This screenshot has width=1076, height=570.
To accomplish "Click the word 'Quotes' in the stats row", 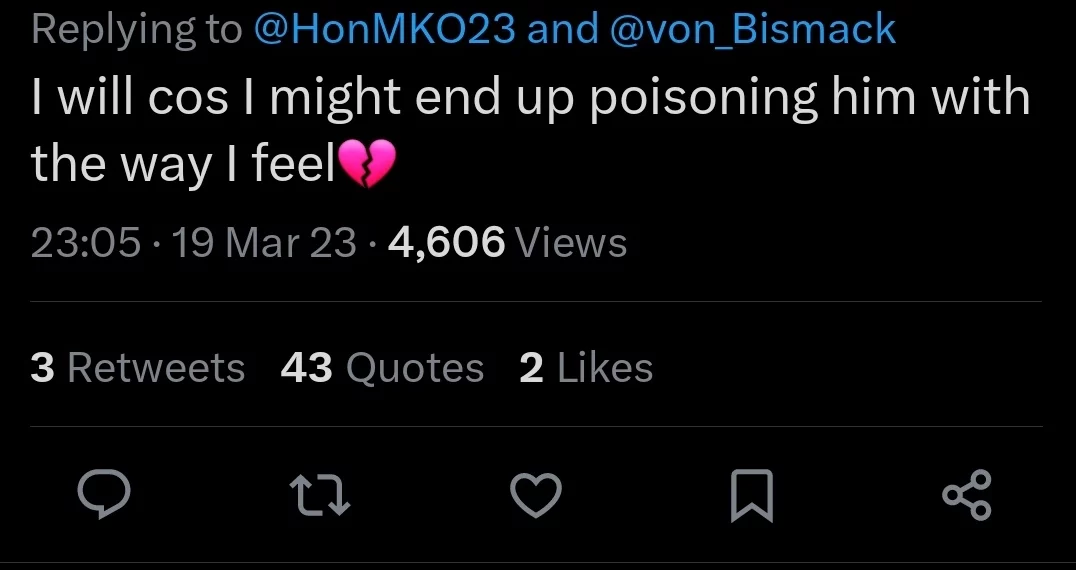I will [x=415, y=368].
